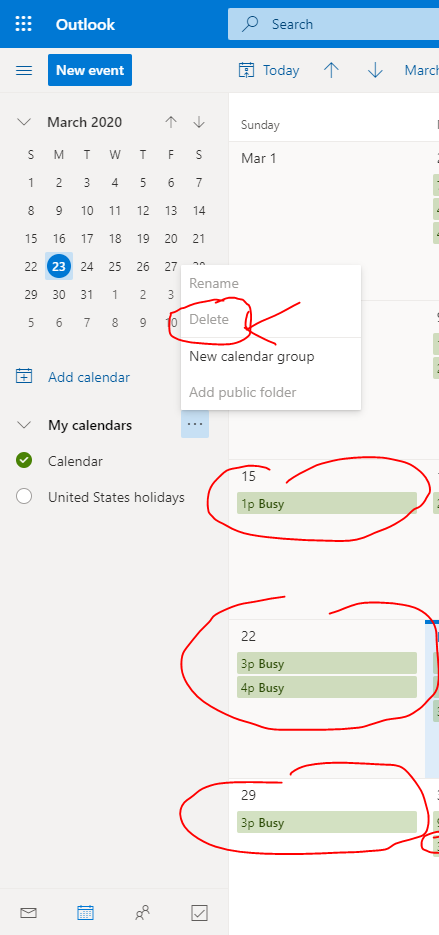Click in the Search box

pyautogui.click(x=334, y=24)
